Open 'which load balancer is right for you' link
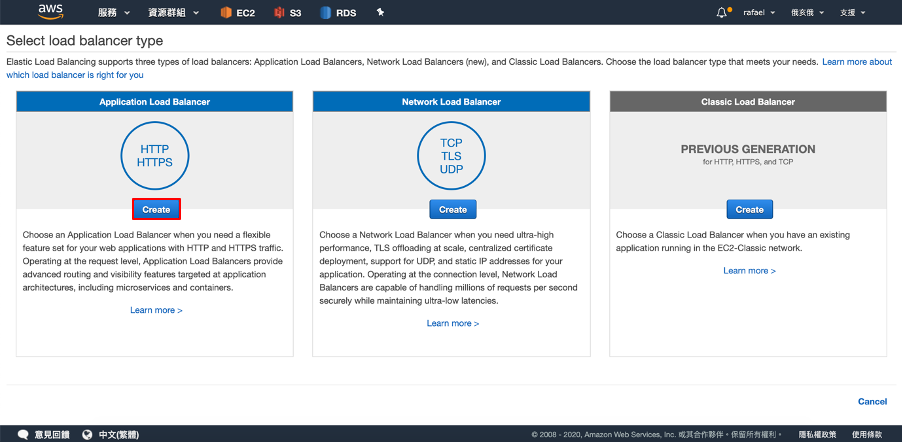Viewport: 902px width, 442px height. point(75,75)
